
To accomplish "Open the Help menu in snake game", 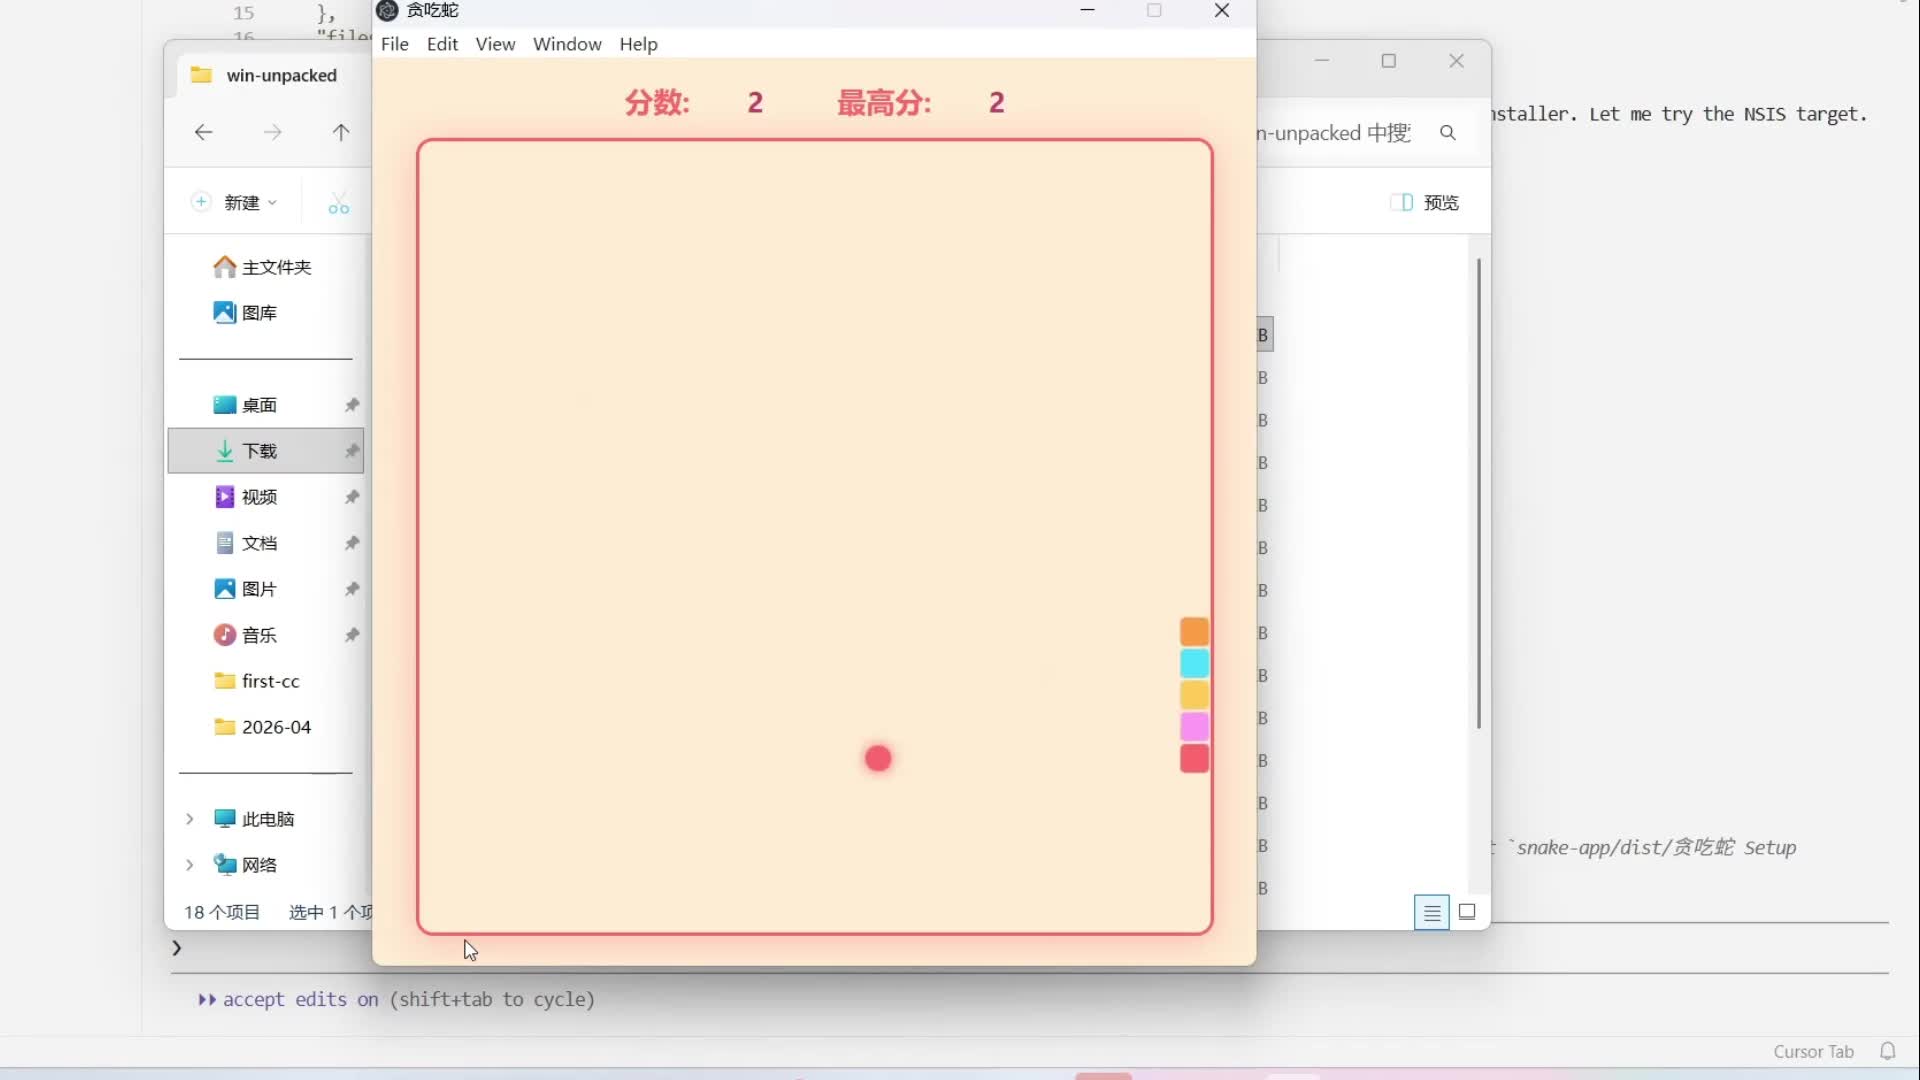I will [x=638, y=44].
